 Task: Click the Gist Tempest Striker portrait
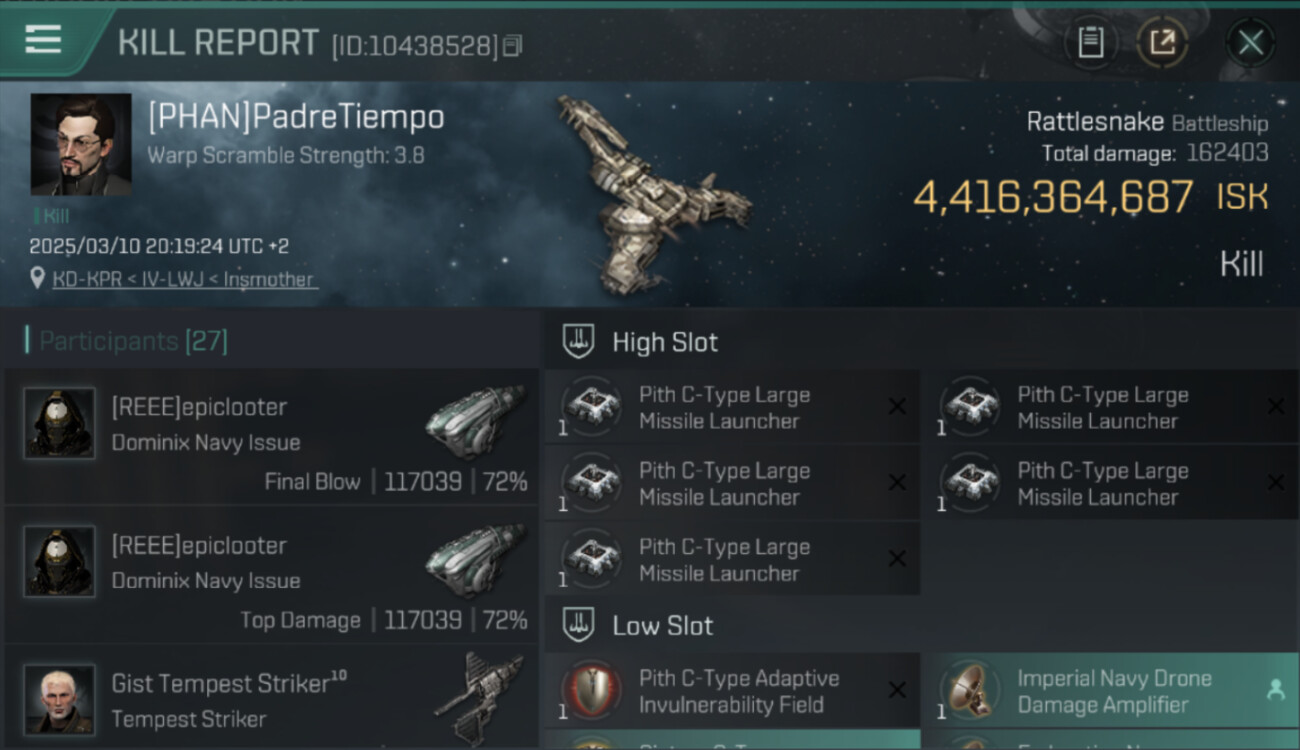pos(60,699)
